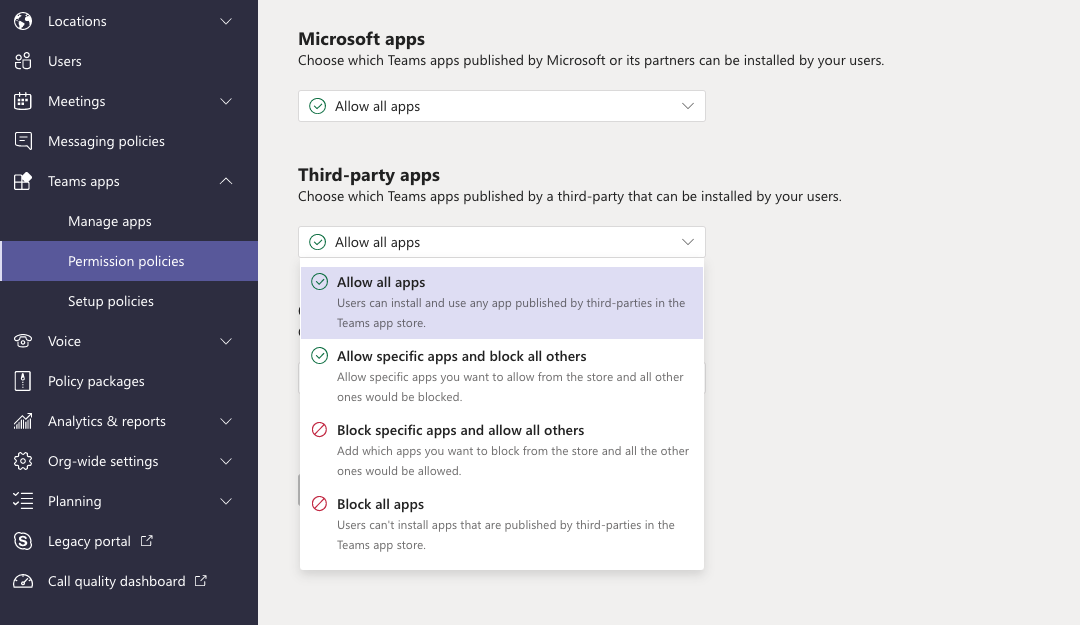Choose Block all apps option
The height and width of the screenshot is (625, 1080).
502,524
